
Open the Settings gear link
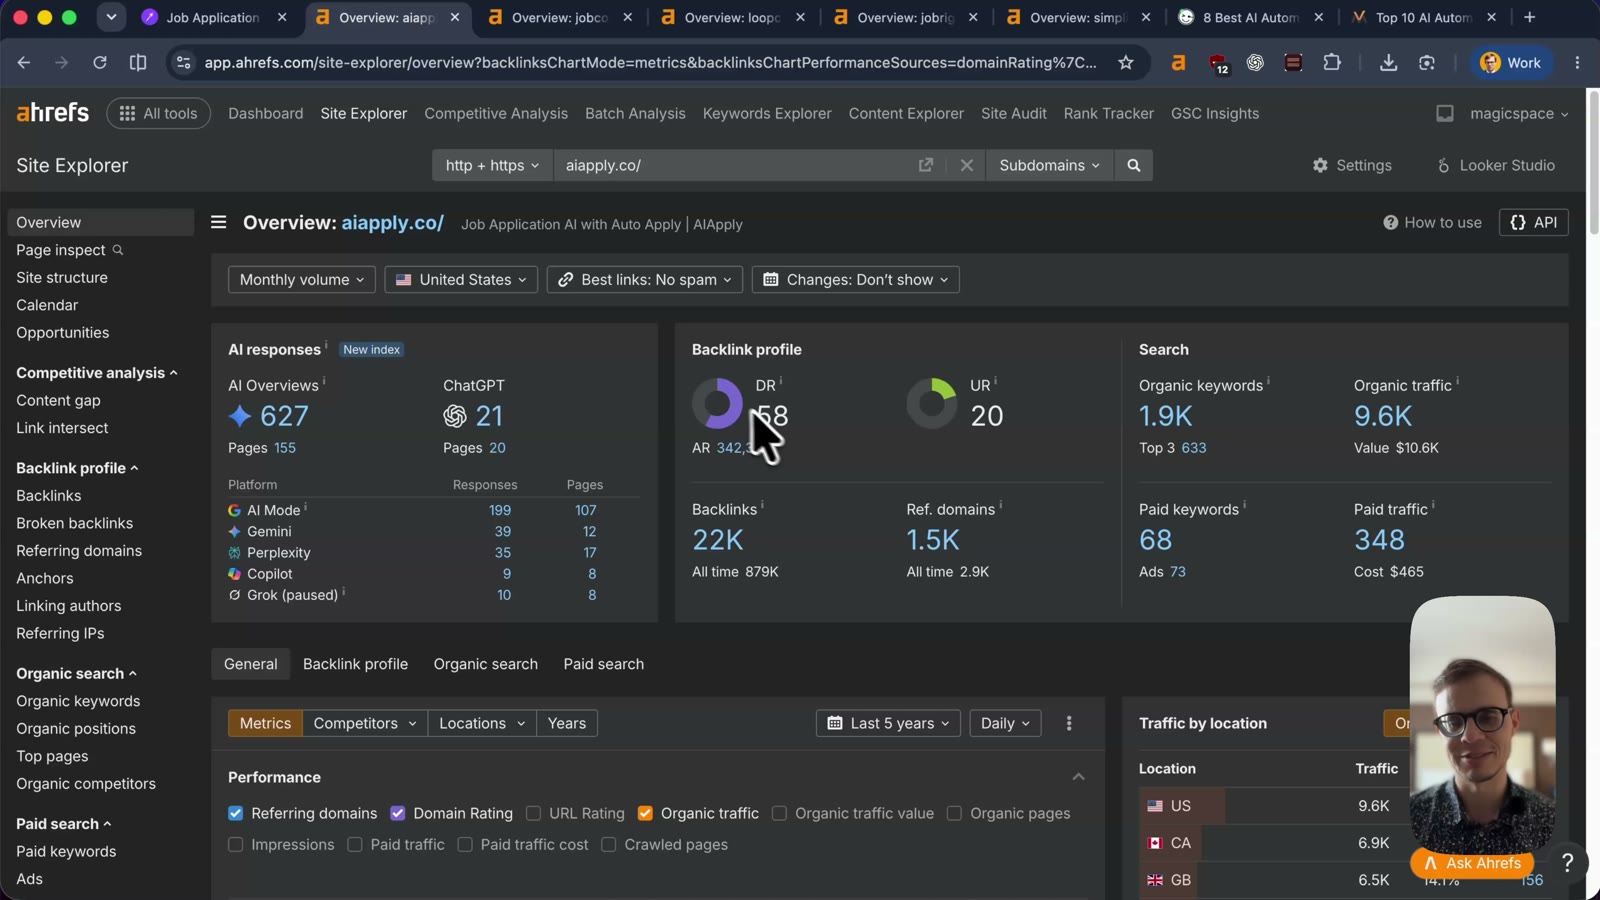tap(1352, 165)
